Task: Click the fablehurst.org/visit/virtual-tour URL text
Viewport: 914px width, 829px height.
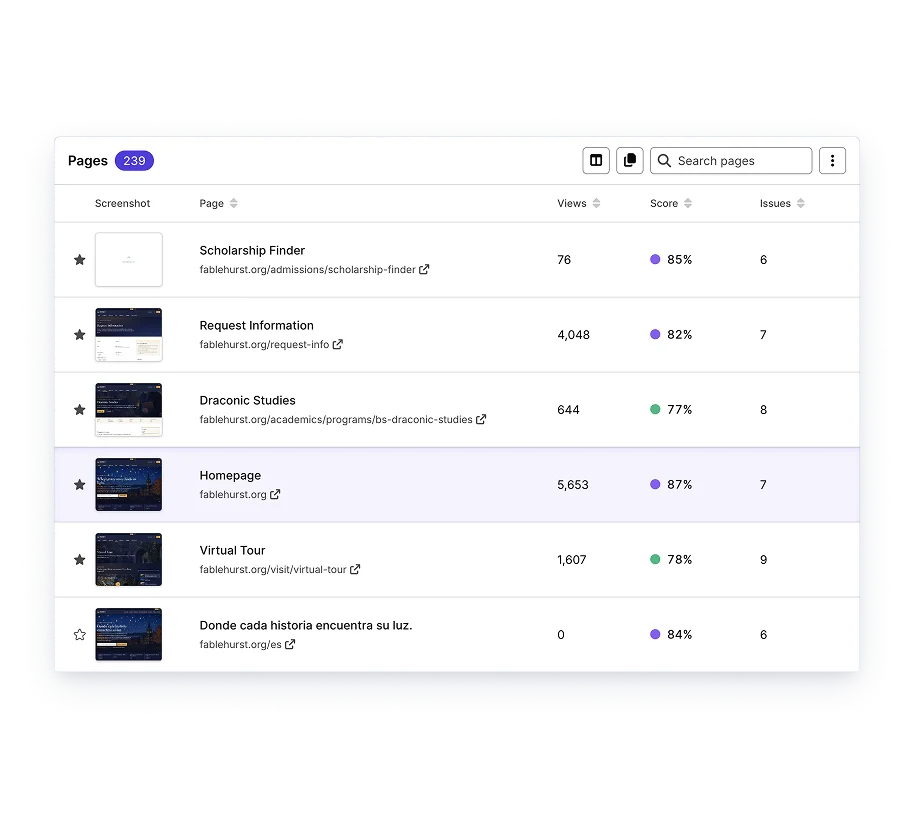Action: pos(273,570)
